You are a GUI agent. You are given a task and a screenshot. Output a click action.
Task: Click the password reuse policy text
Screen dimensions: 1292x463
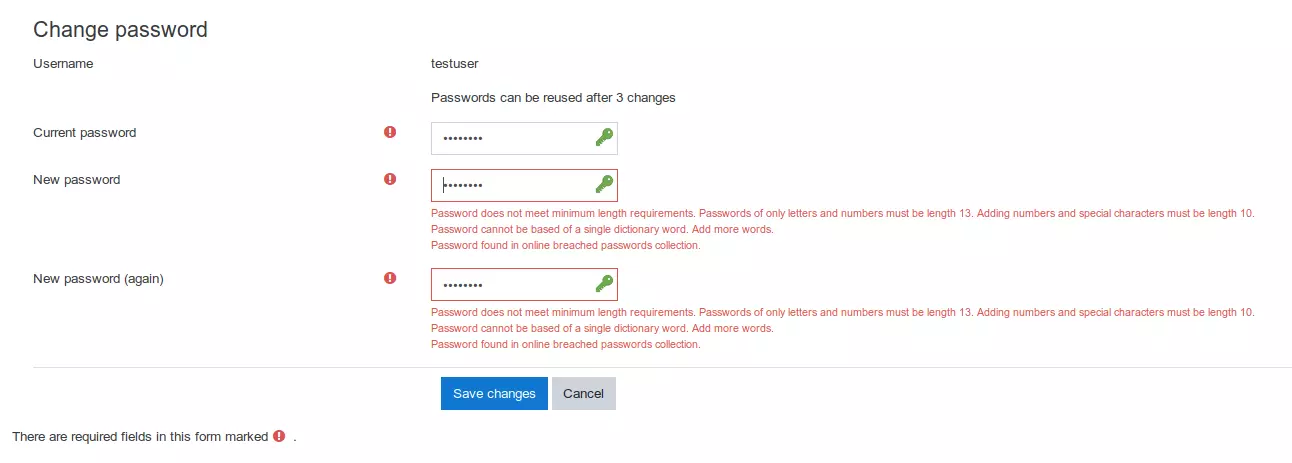[x=553, y=98]
